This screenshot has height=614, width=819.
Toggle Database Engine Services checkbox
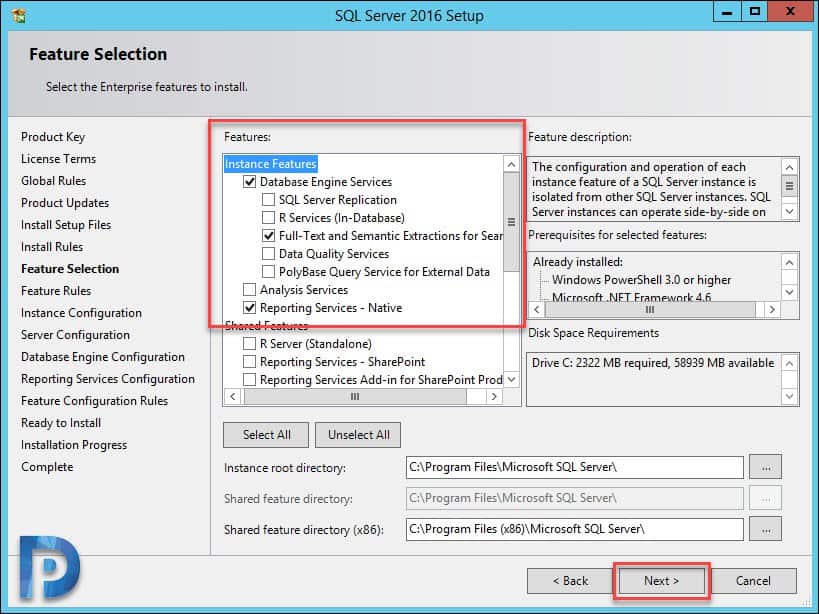[250, 182]
